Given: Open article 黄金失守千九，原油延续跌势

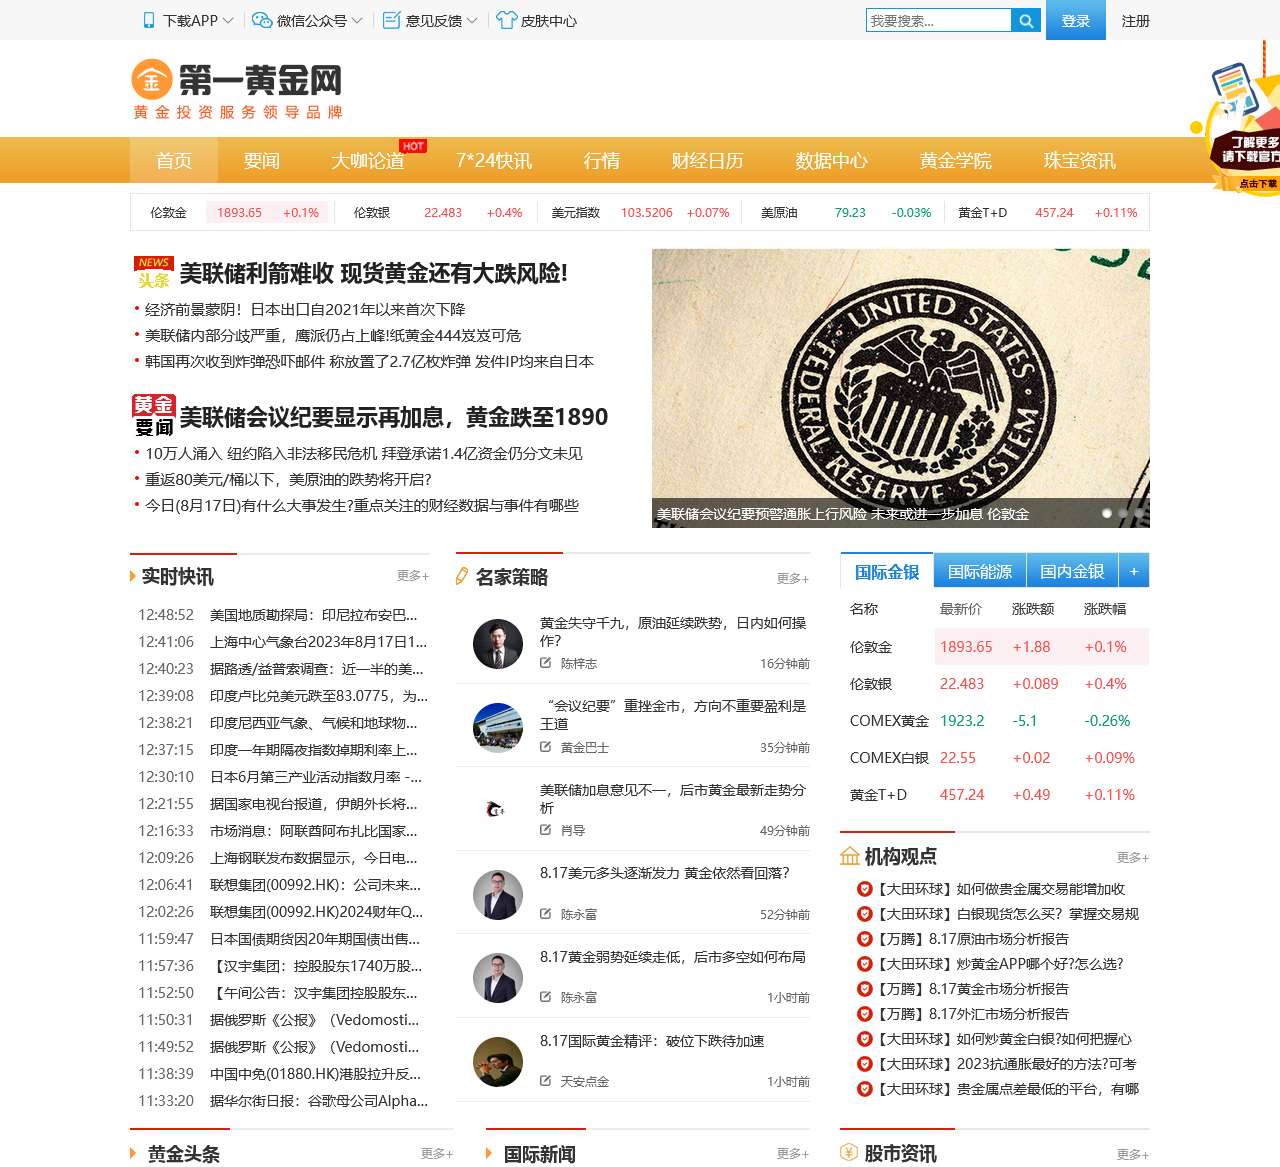Looking at the screenshot, I should pyautogui.click(x=673, y=632).
